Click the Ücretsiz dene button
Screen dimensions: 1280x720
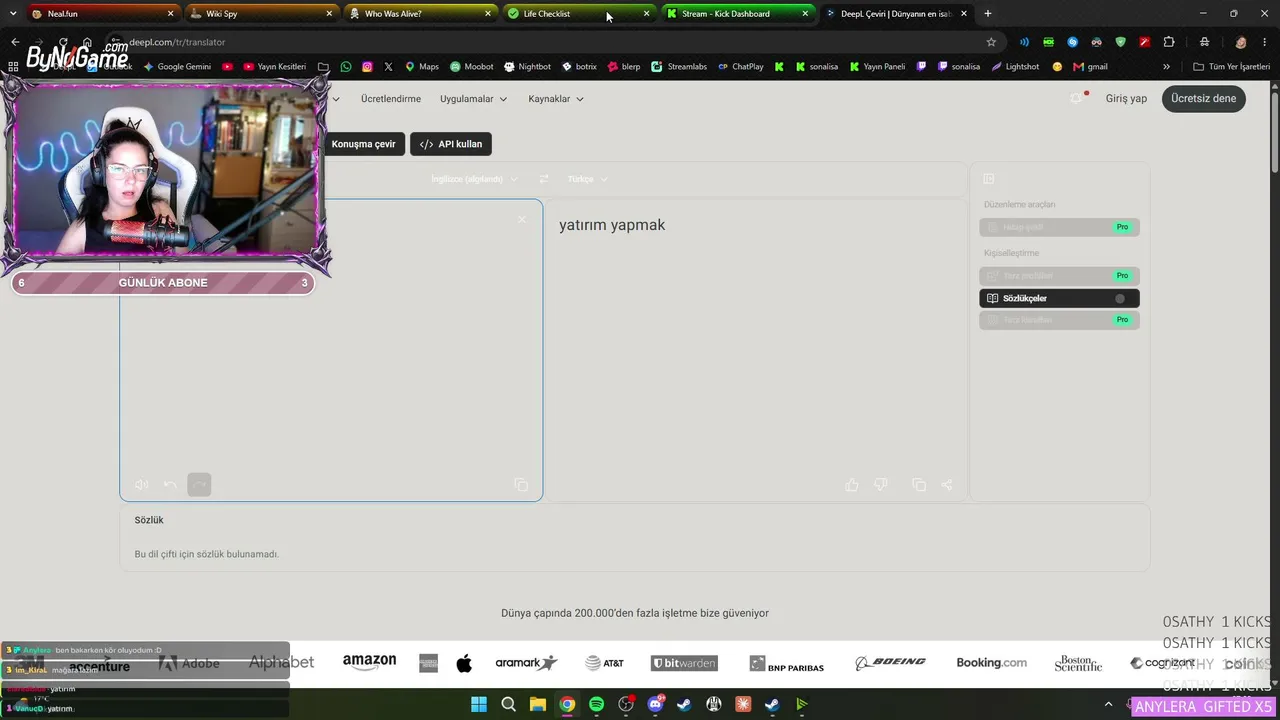1203,98
